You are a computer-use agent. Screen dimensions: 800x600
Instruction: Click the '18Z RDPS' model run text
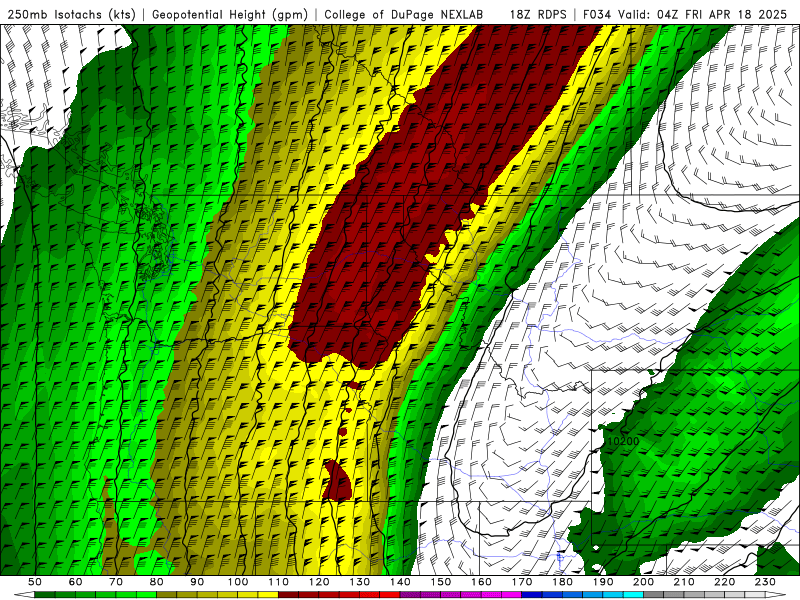click(x=538, y=14)
